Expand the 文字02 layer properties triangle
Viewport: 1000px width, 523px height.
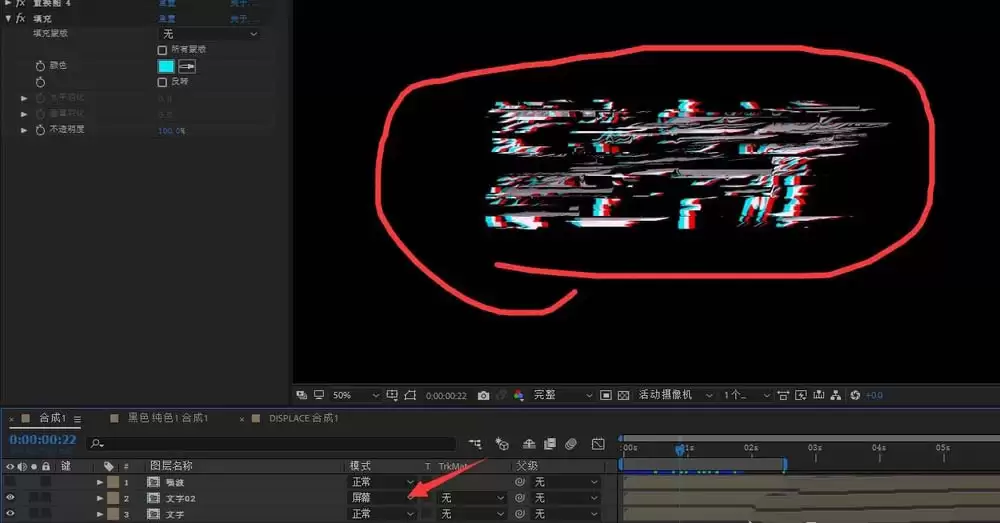(100, 498)
